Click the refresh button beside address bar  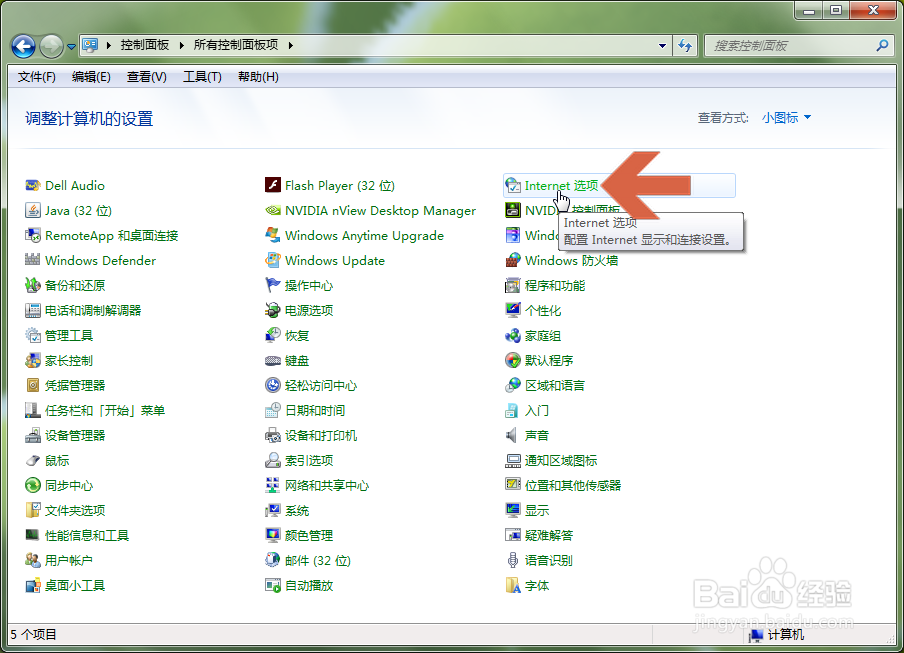pyautogui.click(x=685, y=45)
